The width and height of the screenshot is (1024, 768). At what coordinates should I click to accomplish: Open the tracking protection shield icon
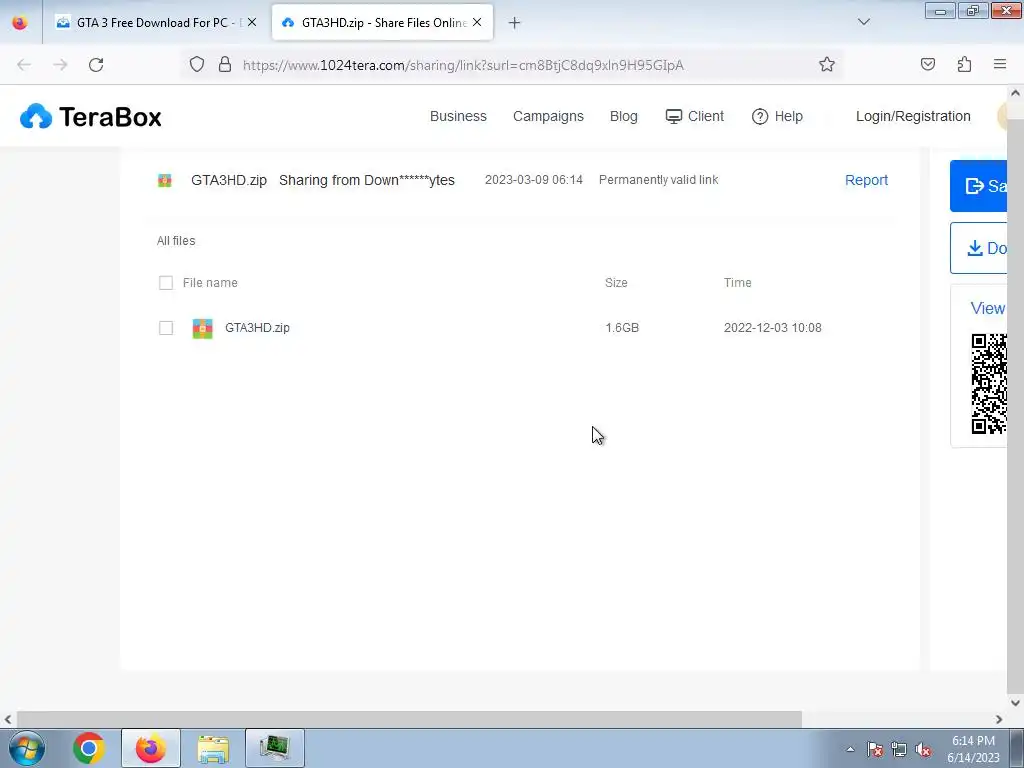tap(197, 64)
